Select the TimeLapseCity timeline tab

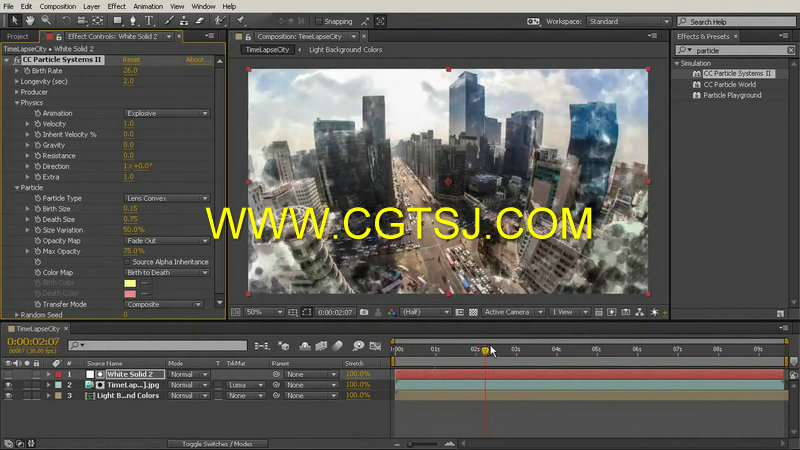coord(38,329)
